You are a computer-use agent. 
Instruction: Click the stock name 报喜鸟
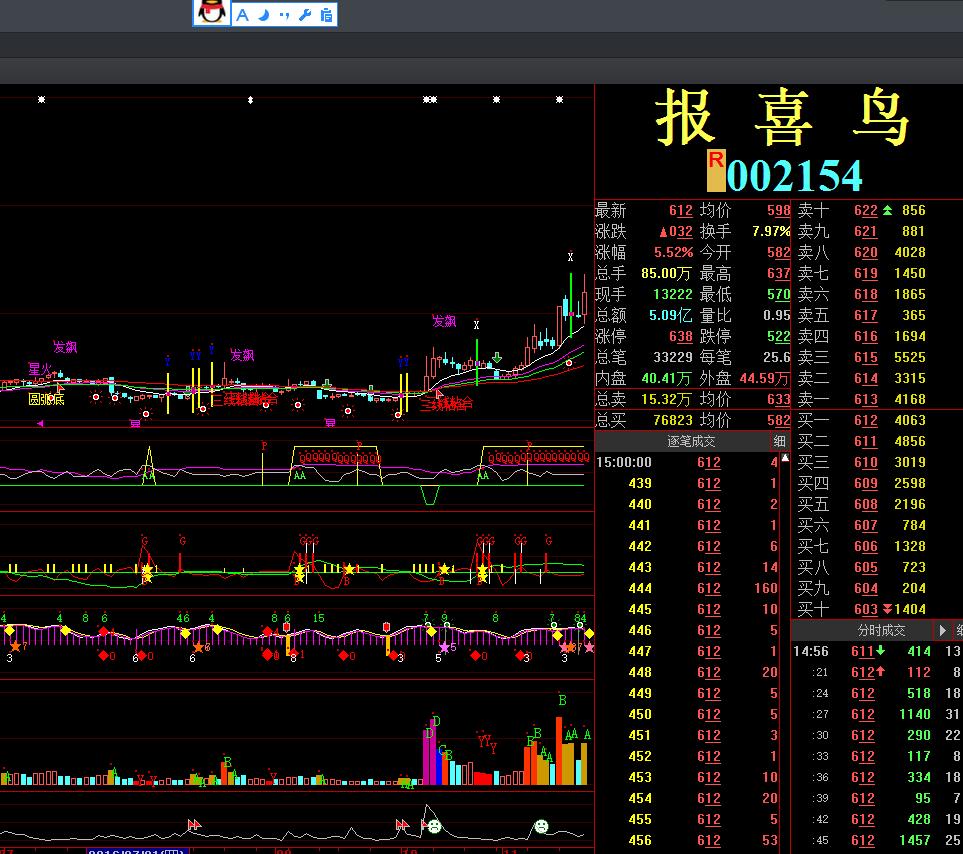click(782, 117)
